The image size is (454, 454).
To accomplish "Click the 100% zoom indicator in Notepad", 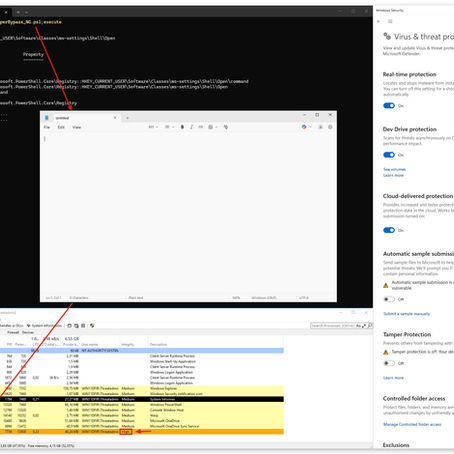I will pyautogui.click(x=236, y=298).
